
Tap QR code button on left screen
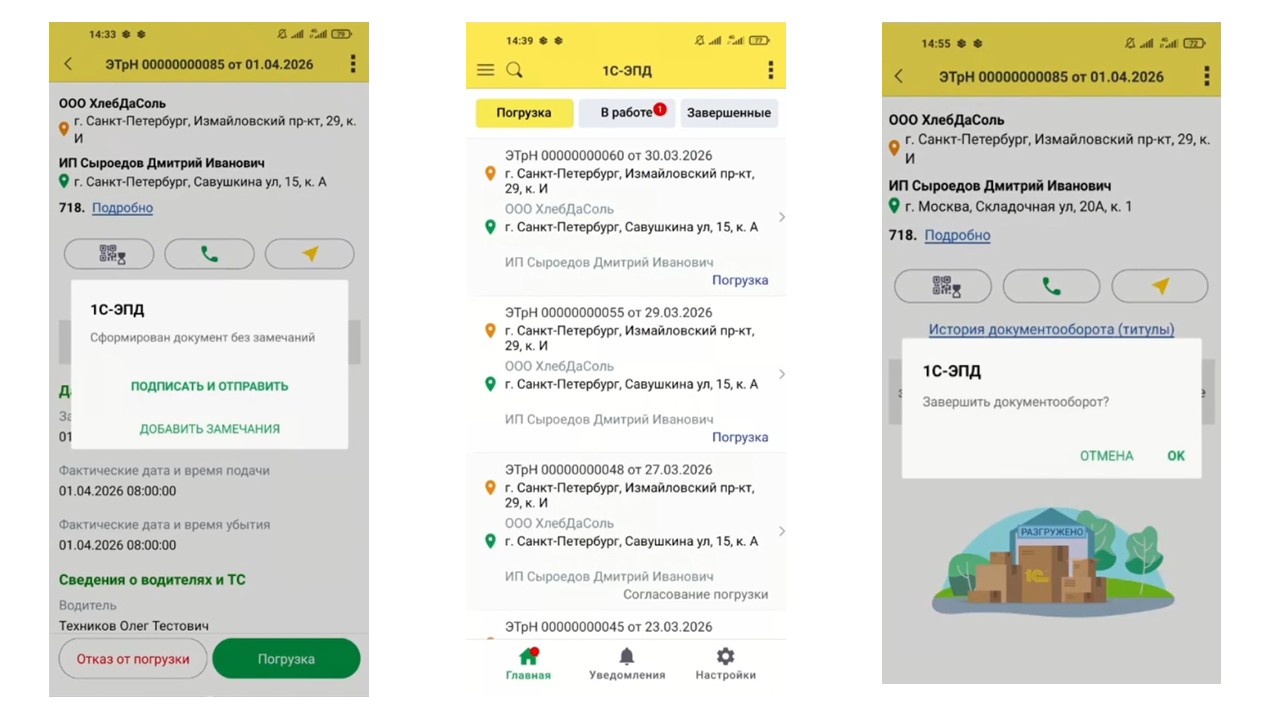[109, 254]
